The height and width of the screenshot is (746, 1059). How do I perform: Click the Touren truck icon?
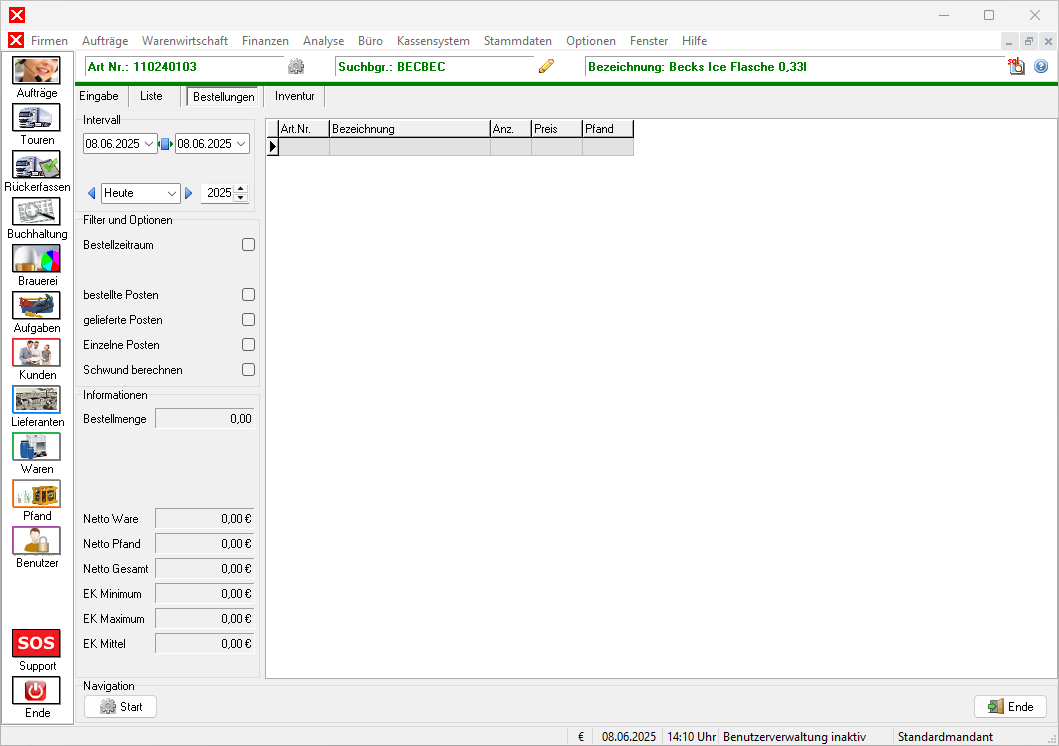pyautogui.click(x=36, y=118)
